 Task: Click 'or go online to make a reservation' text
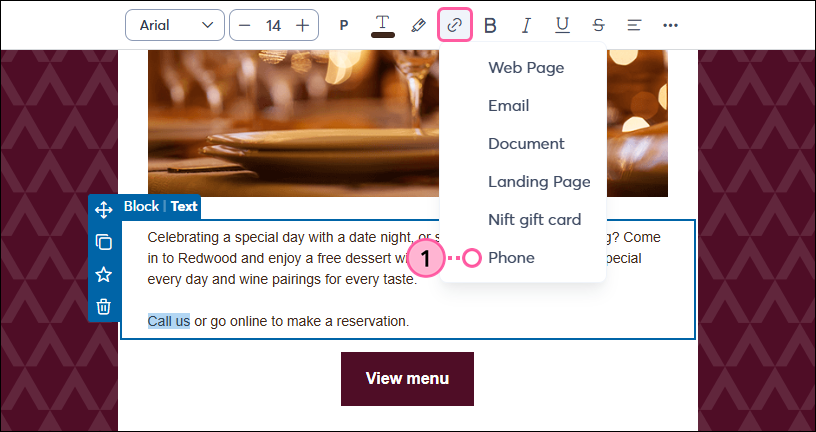click(x=302, y=322)
